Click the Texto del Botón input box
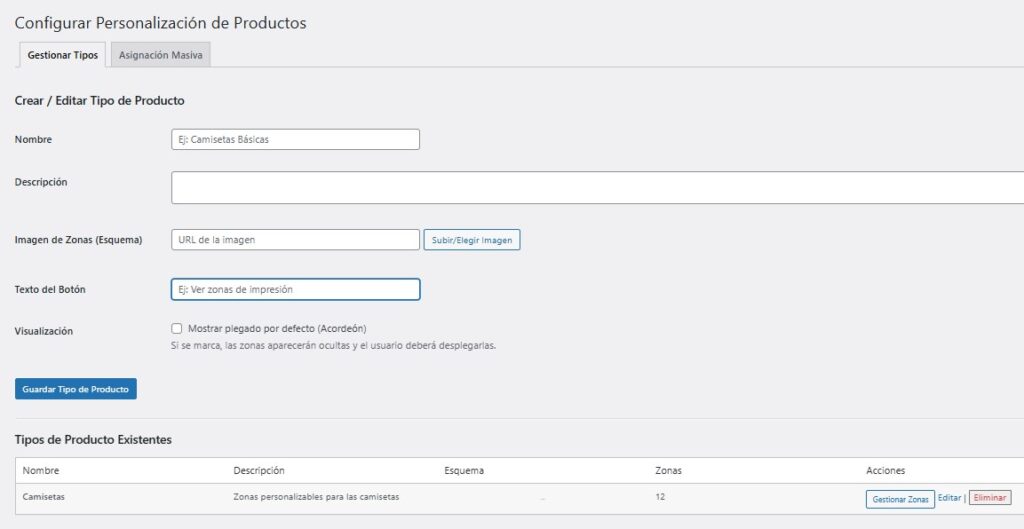1024x529 pixels. click(295, 289)
